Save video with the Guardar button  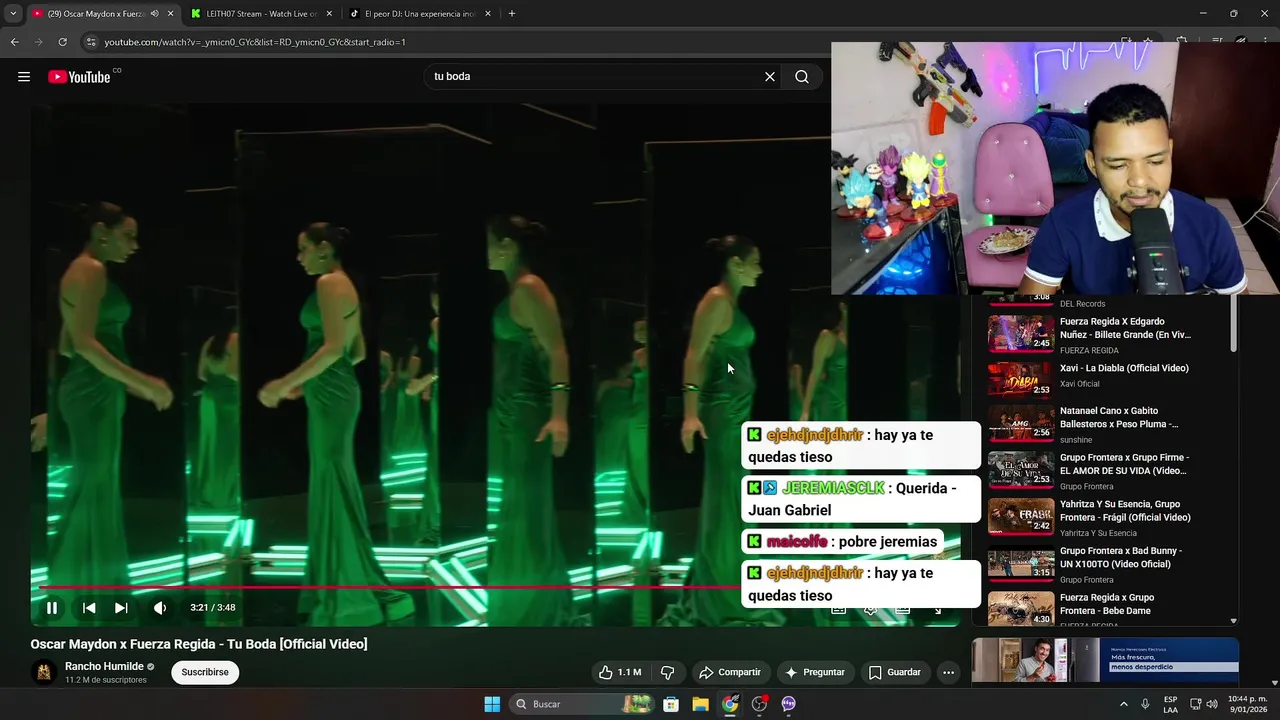(895, 672)
